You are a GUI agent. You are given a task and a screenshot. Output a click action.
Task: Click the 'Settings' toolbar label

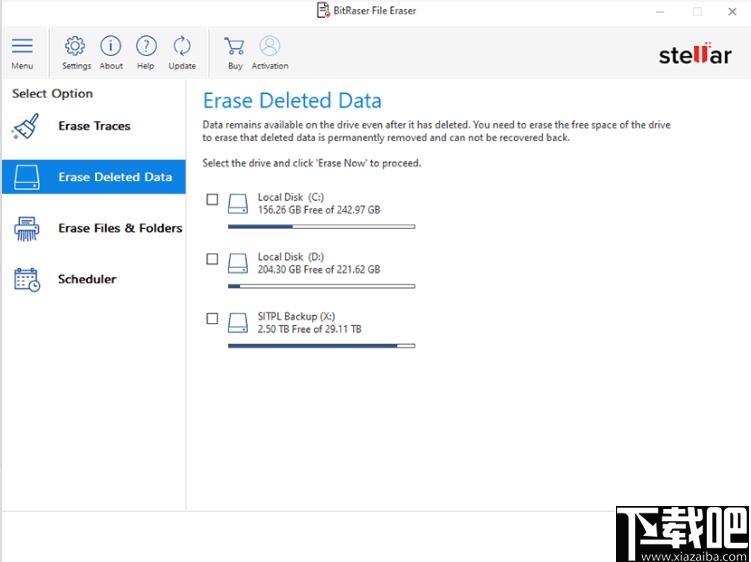point(77,66)
